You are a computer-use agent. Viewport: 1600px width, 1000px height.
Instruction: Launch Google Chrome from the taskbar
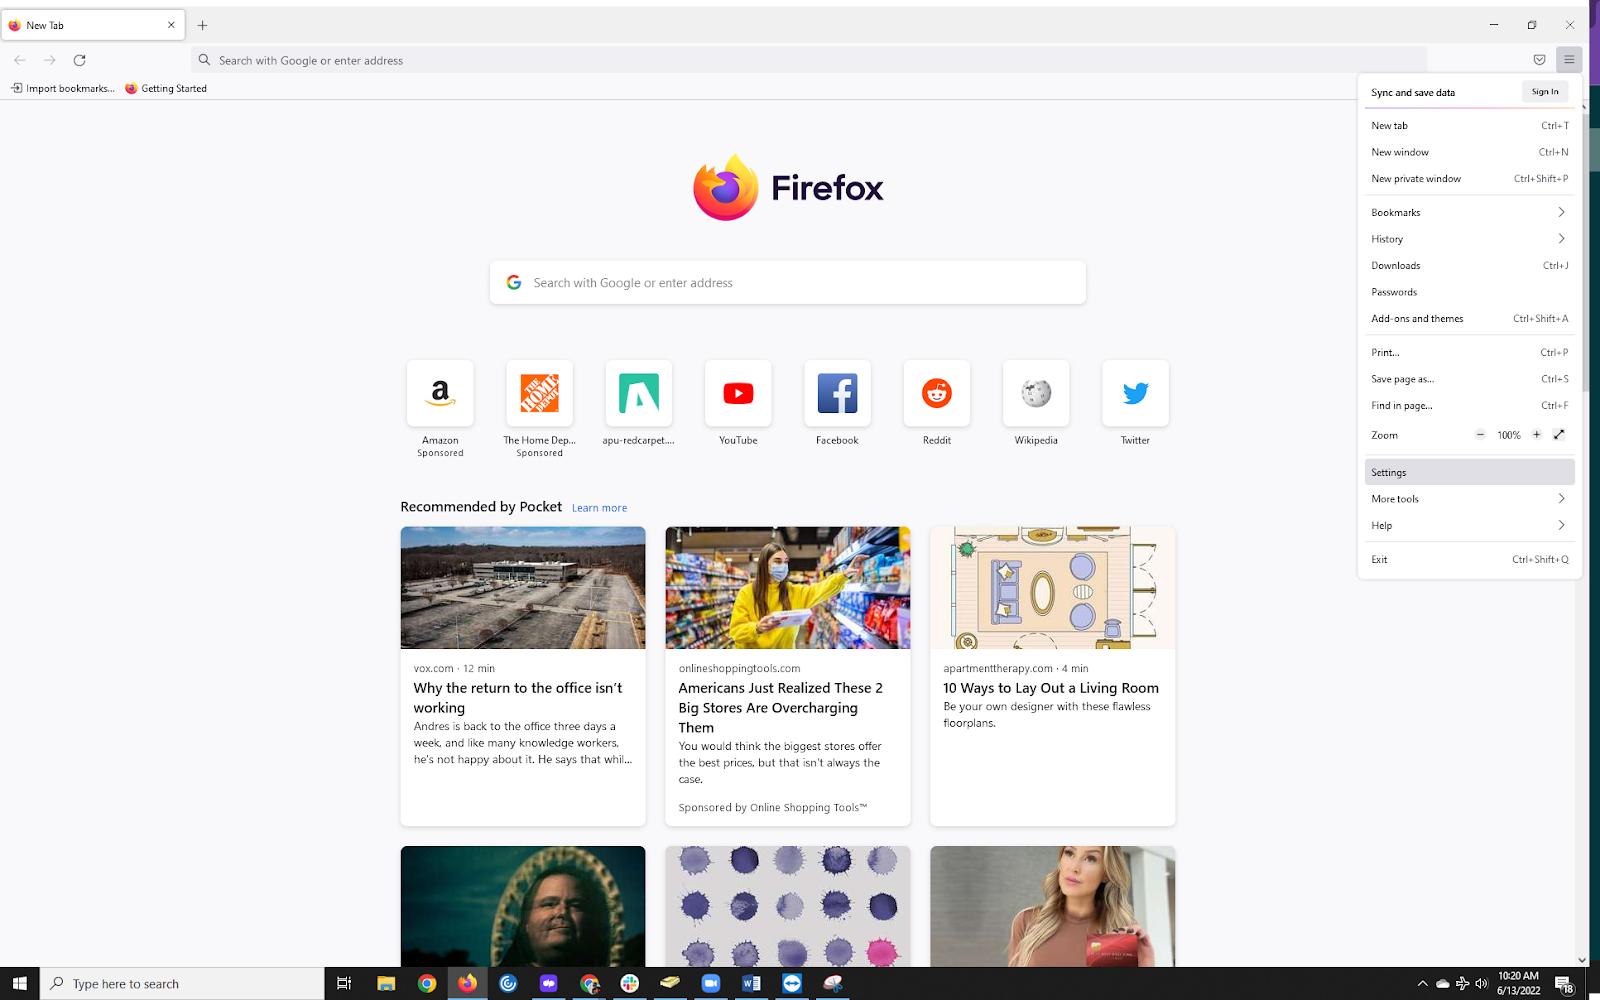tap(427, 983)
